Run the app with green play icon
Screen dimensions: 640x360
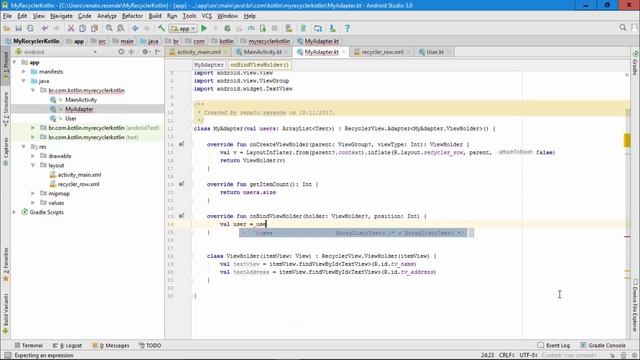[204, 28]
